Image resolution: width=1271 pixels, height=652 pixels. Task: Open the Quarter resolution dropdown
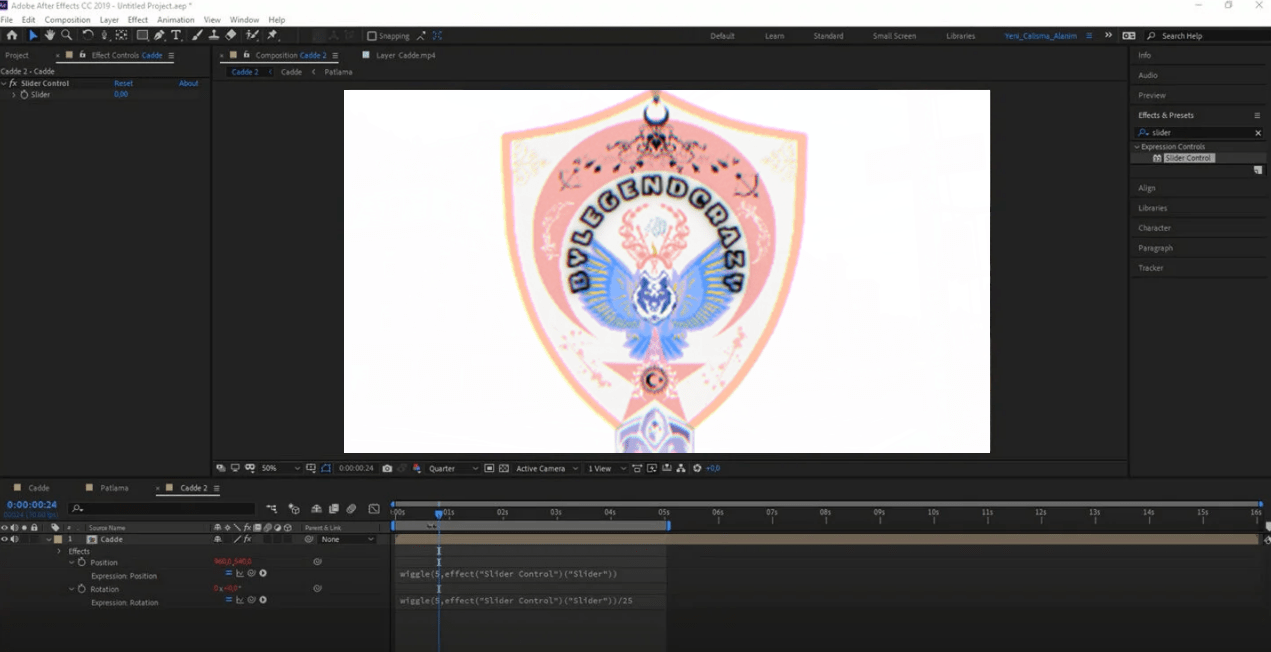454,468
